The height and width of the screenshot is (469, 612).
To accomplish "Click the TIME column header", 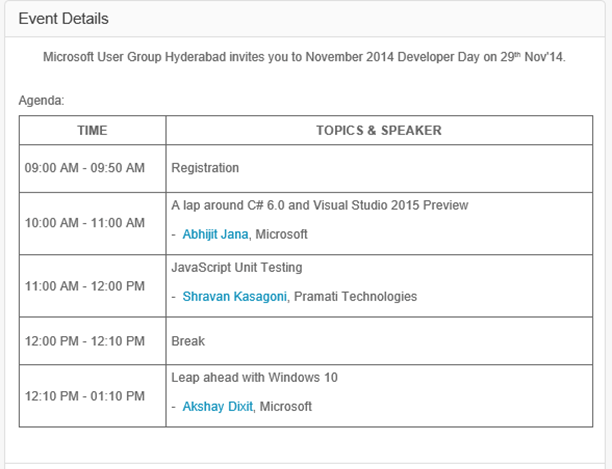I will click(92, 130).
